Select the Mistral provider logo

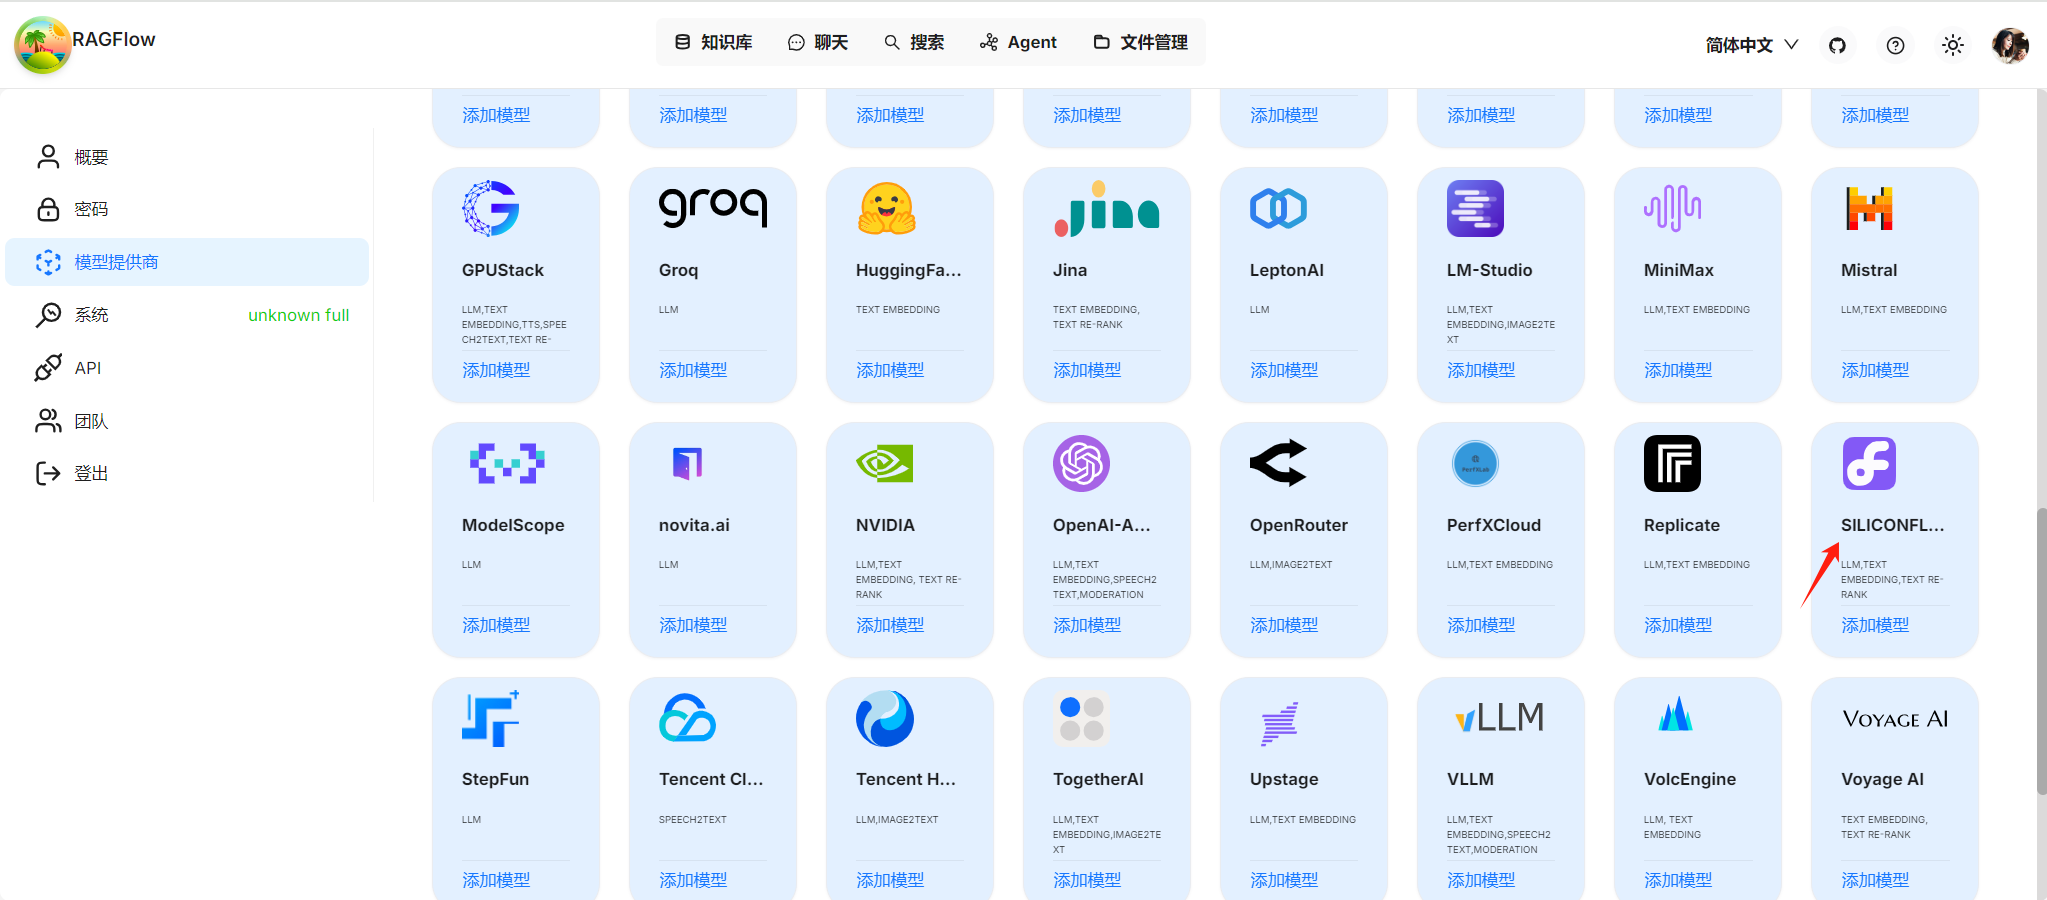click(1868, 208)
